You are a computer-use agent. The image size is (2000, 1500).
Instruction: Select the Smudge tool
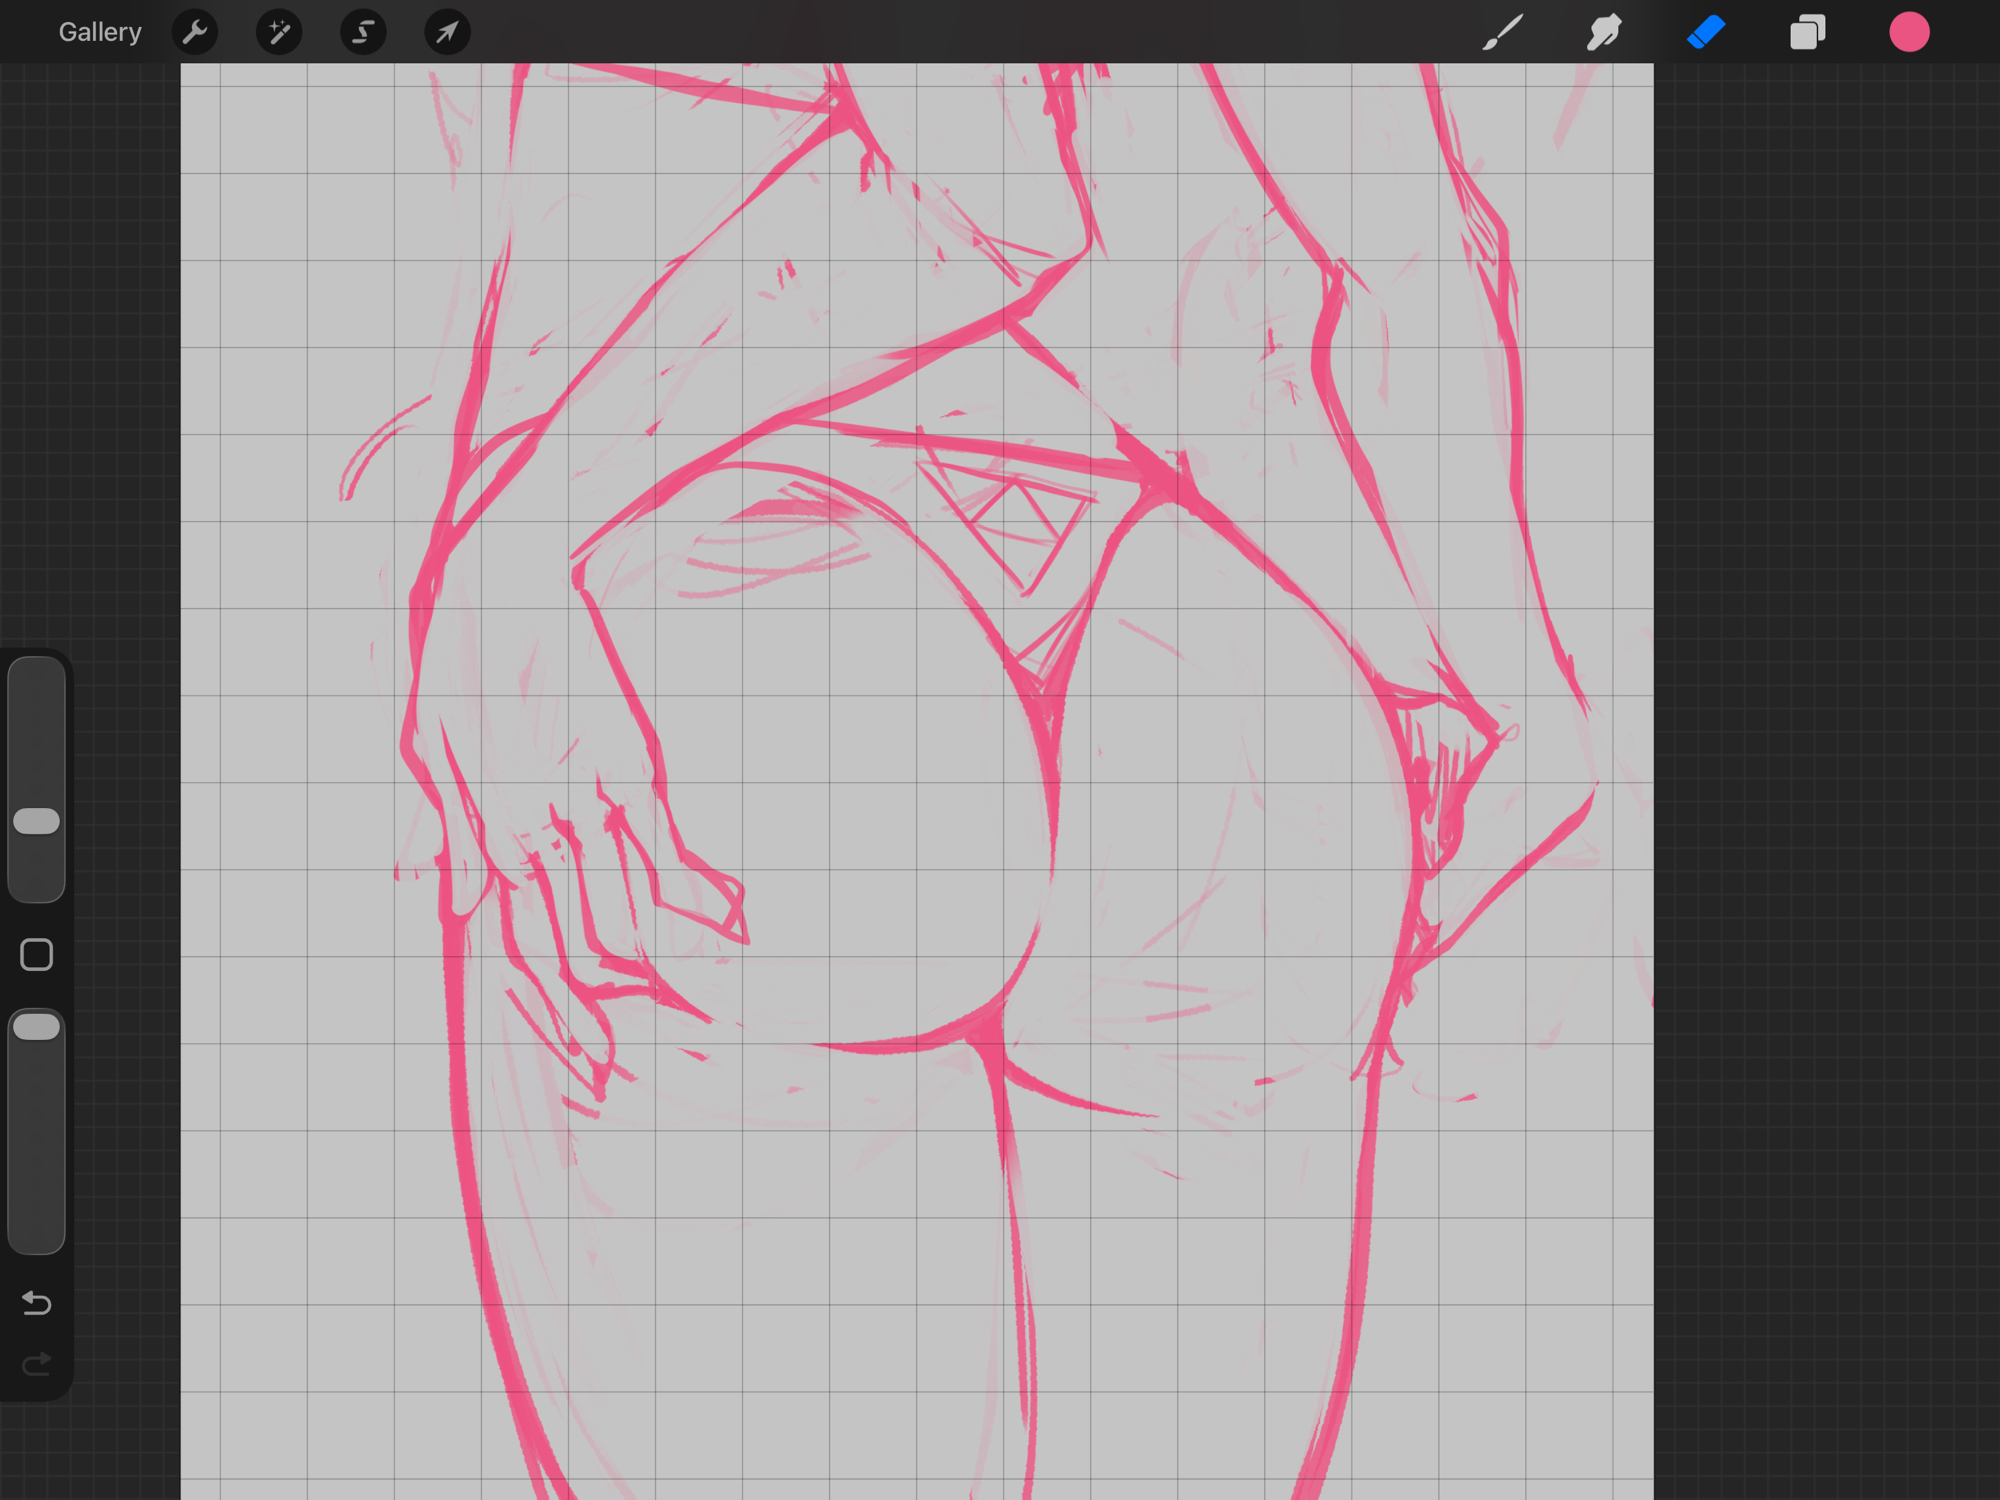pos(1604,32)
